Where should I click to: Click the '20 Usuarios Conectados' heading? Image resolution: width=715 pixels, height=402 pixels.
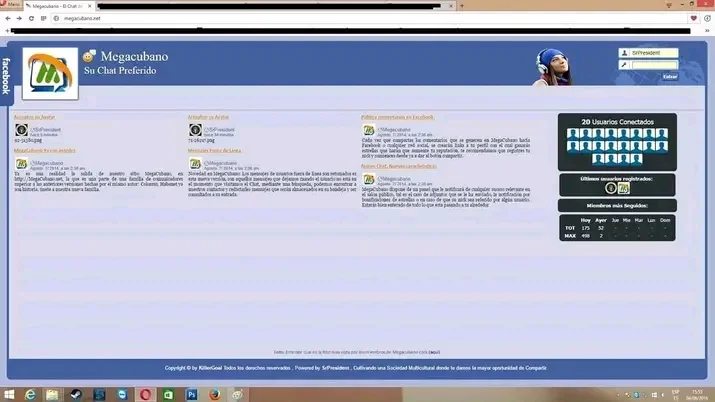617,122
